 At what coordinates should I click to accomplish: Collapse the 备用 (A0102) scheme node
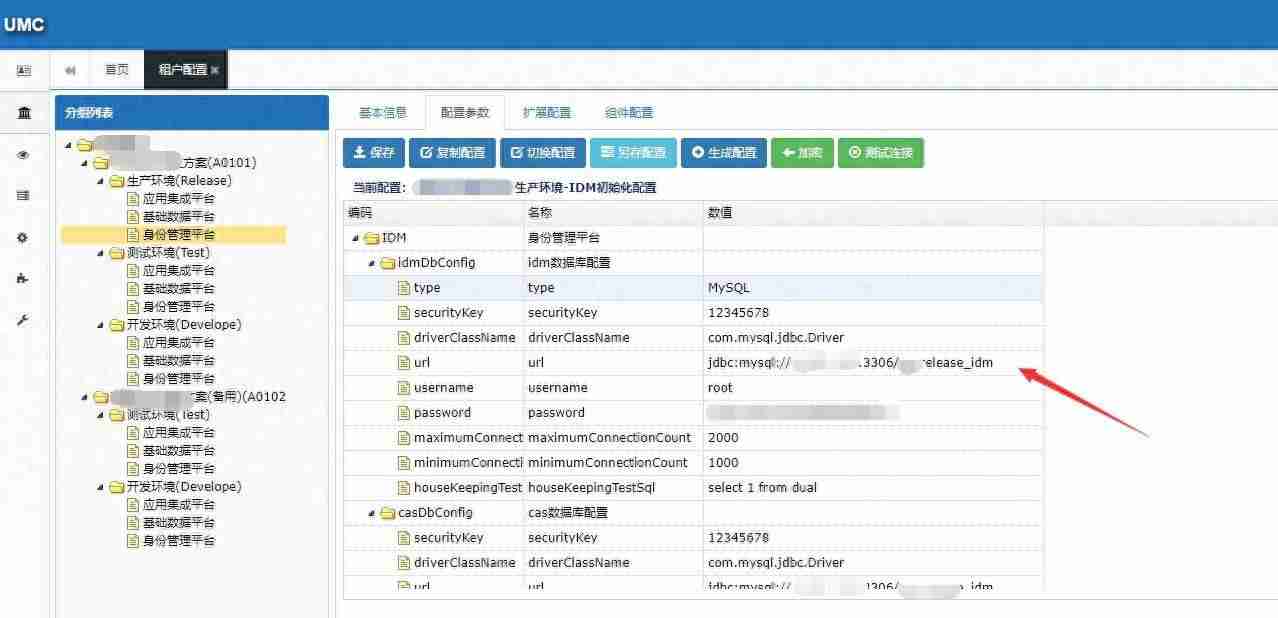pyautogui.click(x=84, y=397)
